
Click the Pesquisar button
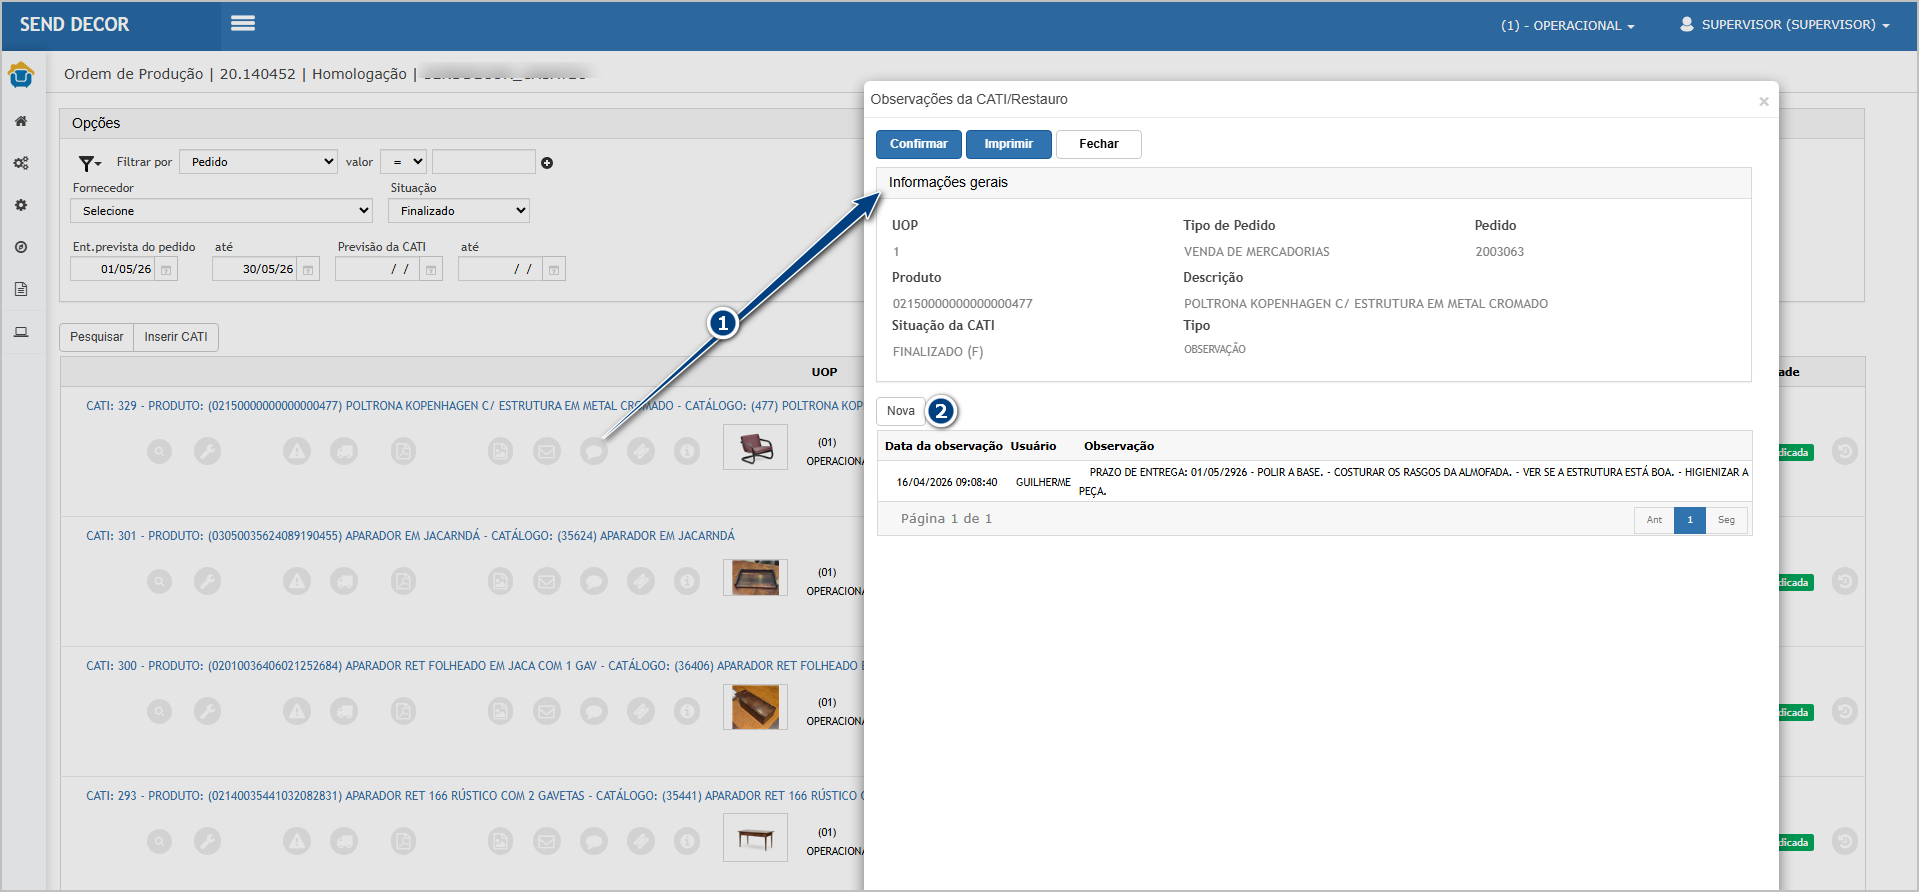(x=97, y=337)
